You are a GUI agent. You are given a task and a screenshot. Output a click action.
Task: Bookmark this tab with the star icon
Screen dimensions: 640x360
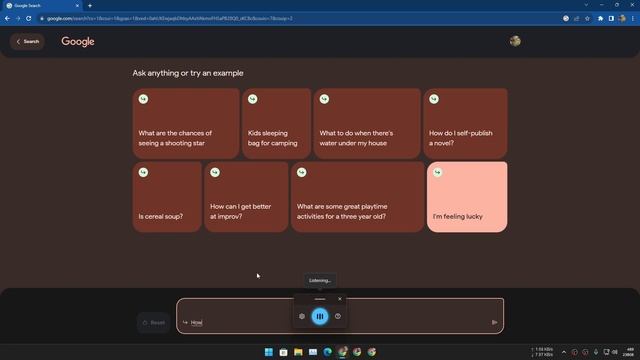(x=587, y=18)
